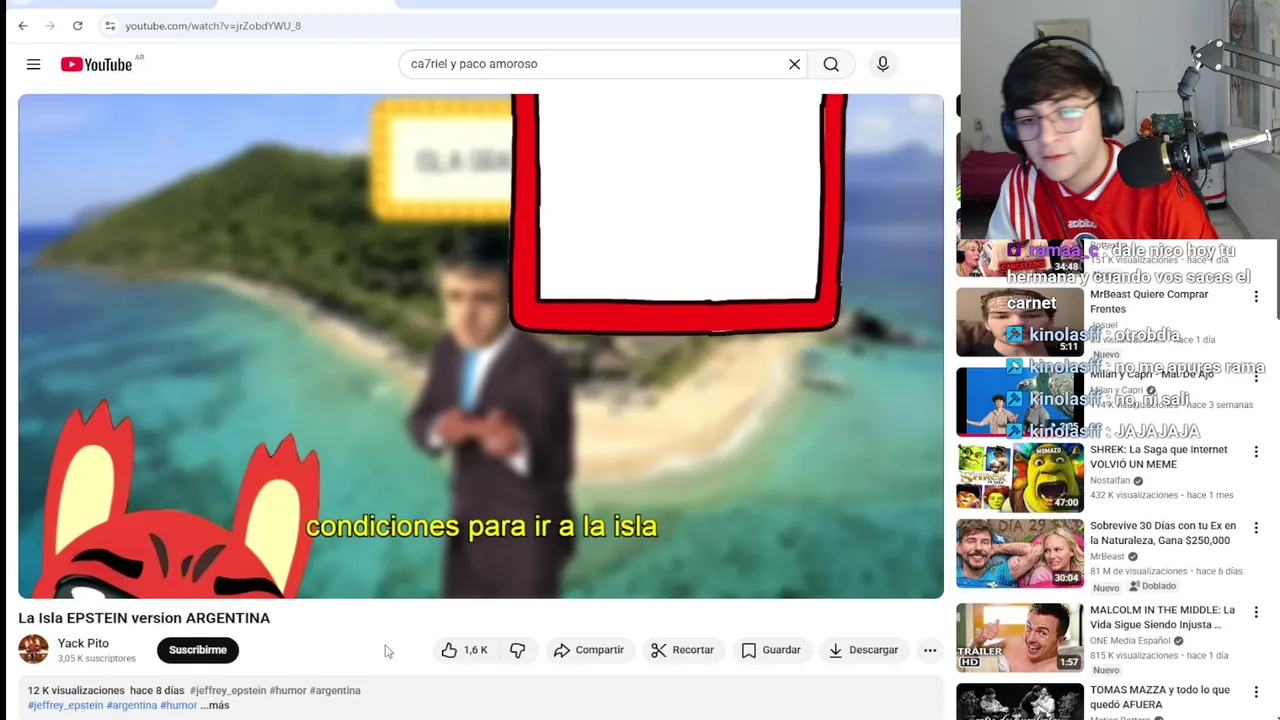Click the Doblado badge on MrBeast video
1280x720 pixels.
pos(1153,586)
